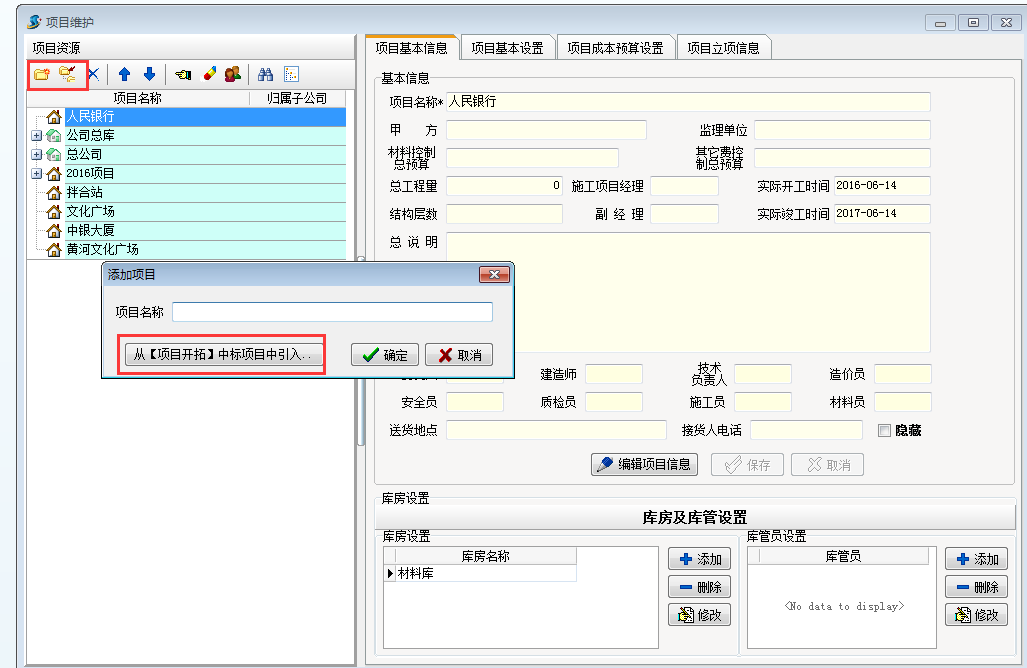Click 编辑项目信息 button
The image size is (1027, 668).
coord(645,465)
